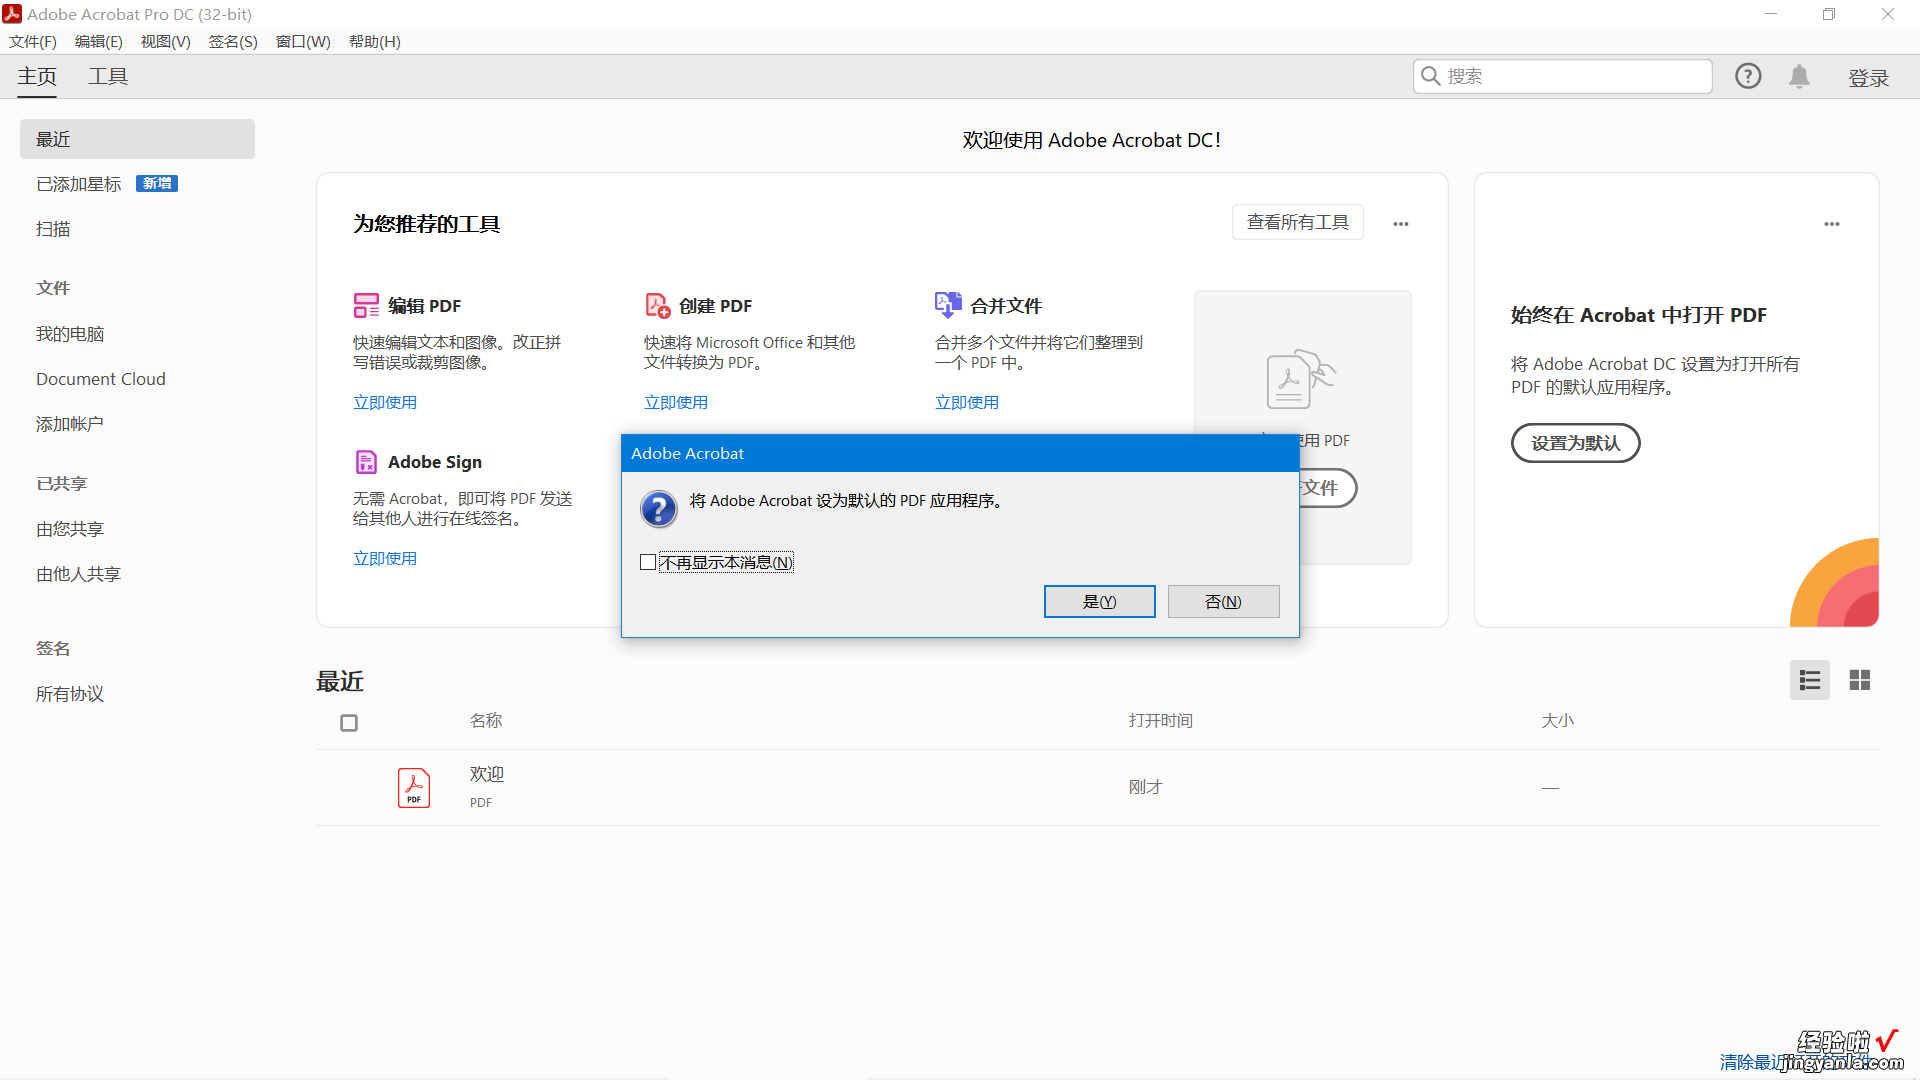
Task: Click the search magnifier icon
Action: coord(1430,76)
